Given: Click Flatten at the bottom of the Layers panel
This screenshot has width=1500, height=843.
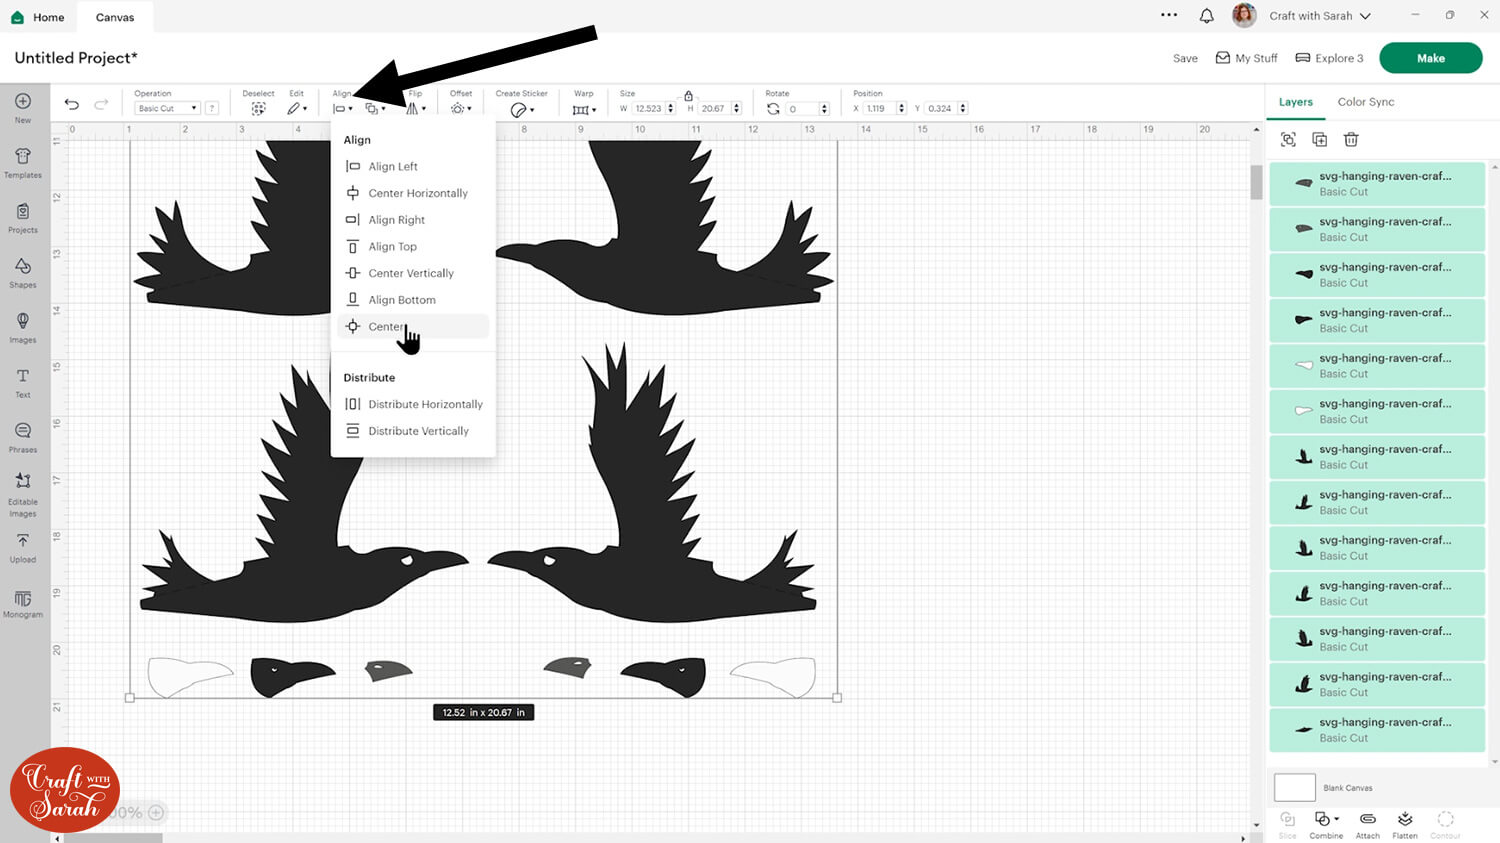Looking at the screenshot, I should click(1405, 824).
